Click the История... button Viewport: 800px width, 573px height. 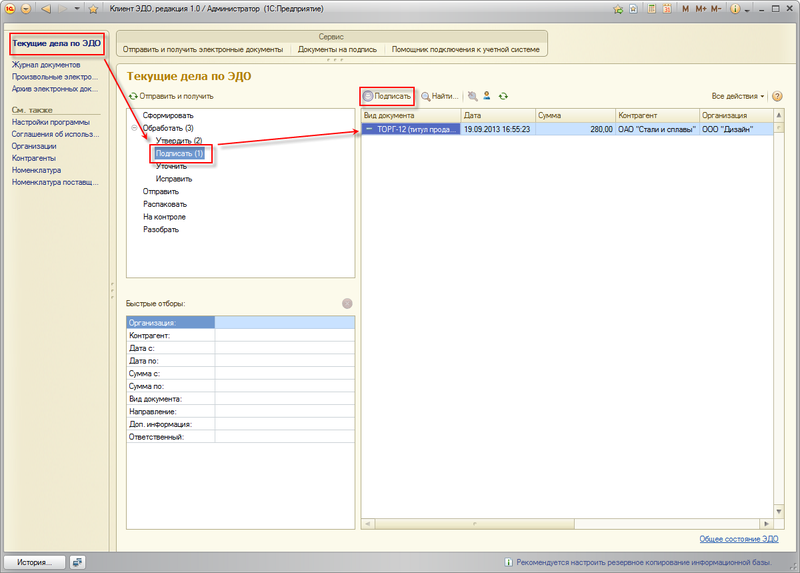tap(35, 562)
